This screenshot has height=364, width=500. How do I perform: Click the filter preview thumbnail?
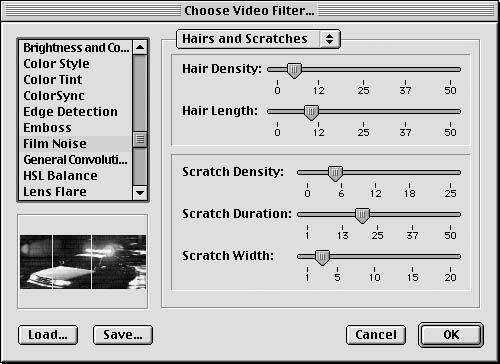tap(83, 262)
